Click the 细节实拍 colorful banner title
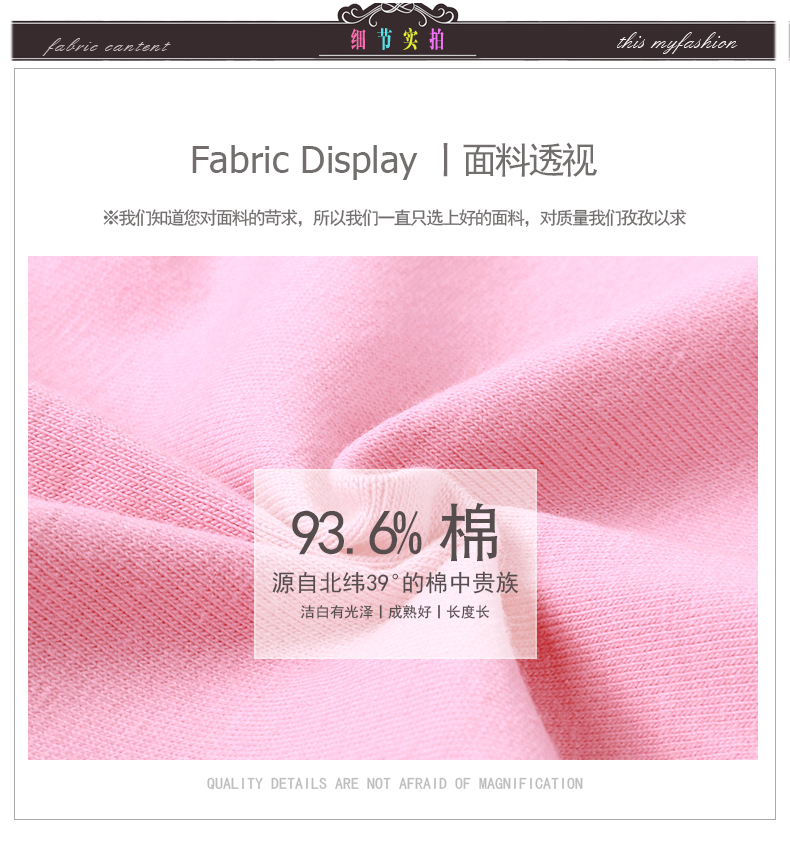Viewport: 790px width, 842px height. click(x=397, y=39)
